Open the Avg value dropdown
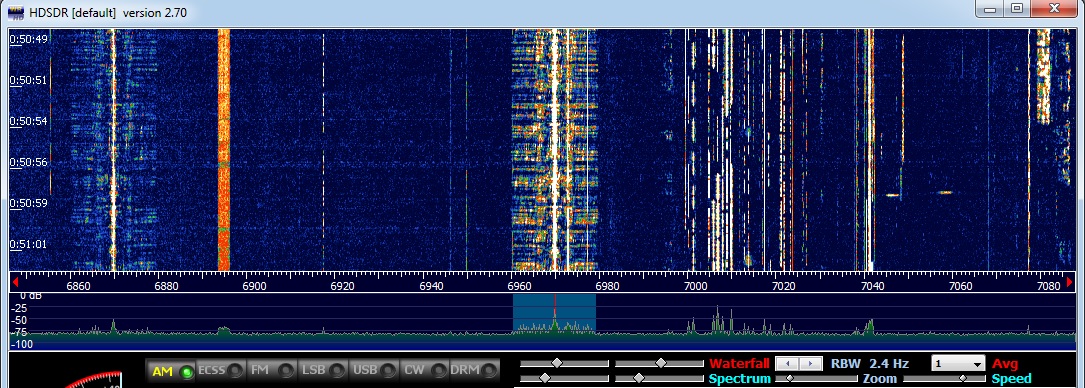1085x388 pixels. click(958, 364)
